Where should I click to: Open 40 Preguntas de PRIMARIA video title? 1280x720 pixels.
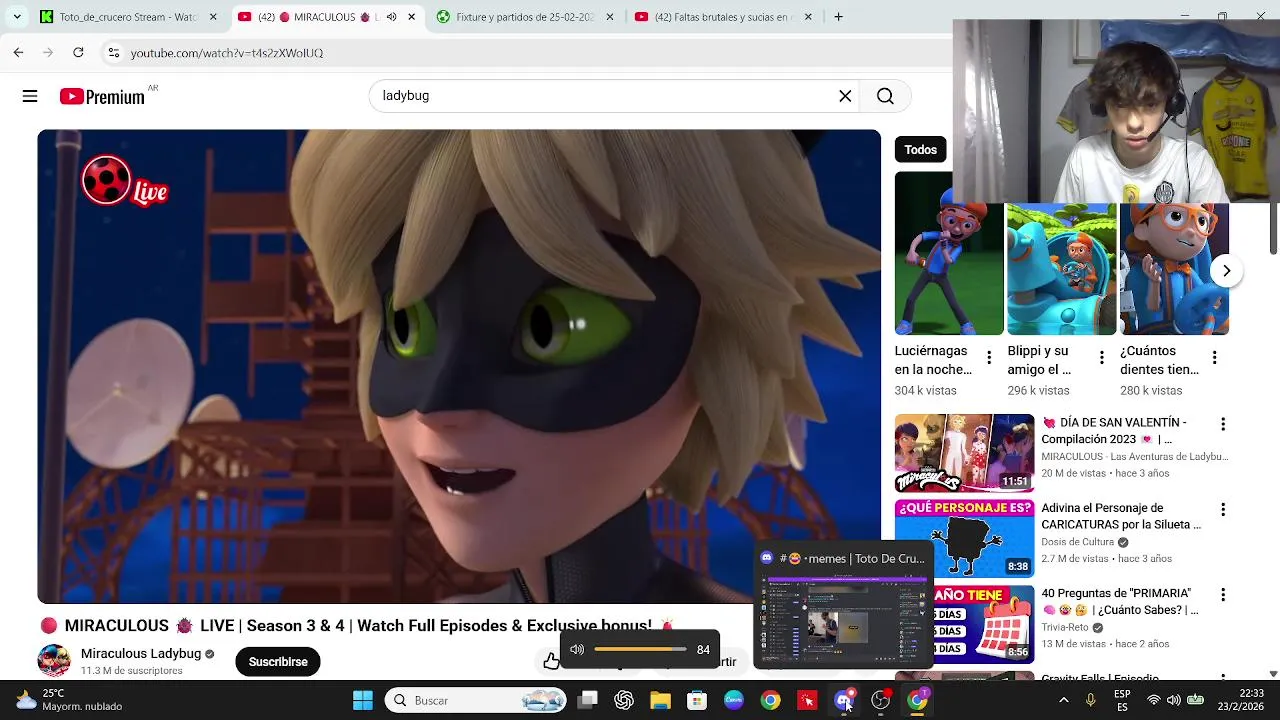[x=1120, y=601]
